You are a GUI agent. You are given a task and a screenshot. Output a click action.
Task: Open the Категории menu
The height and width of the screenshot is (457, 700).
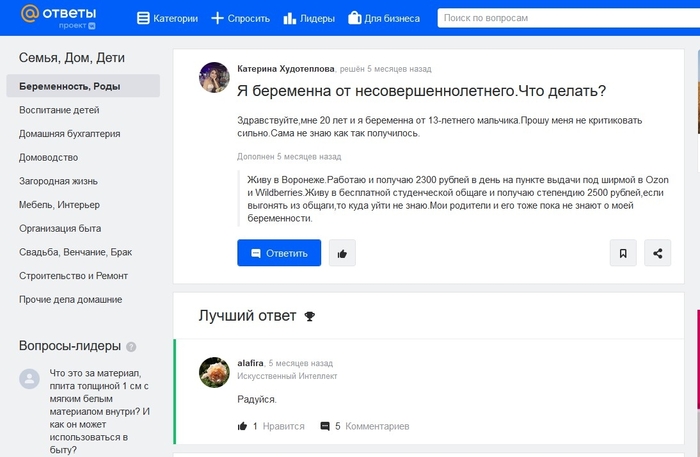pos(167,18)
